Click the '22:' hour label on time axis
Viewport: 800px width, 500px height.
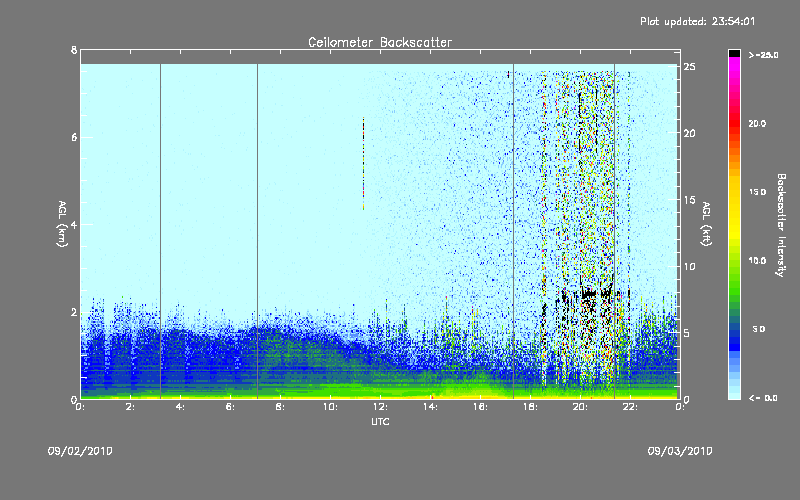click(x=630, y=407)
